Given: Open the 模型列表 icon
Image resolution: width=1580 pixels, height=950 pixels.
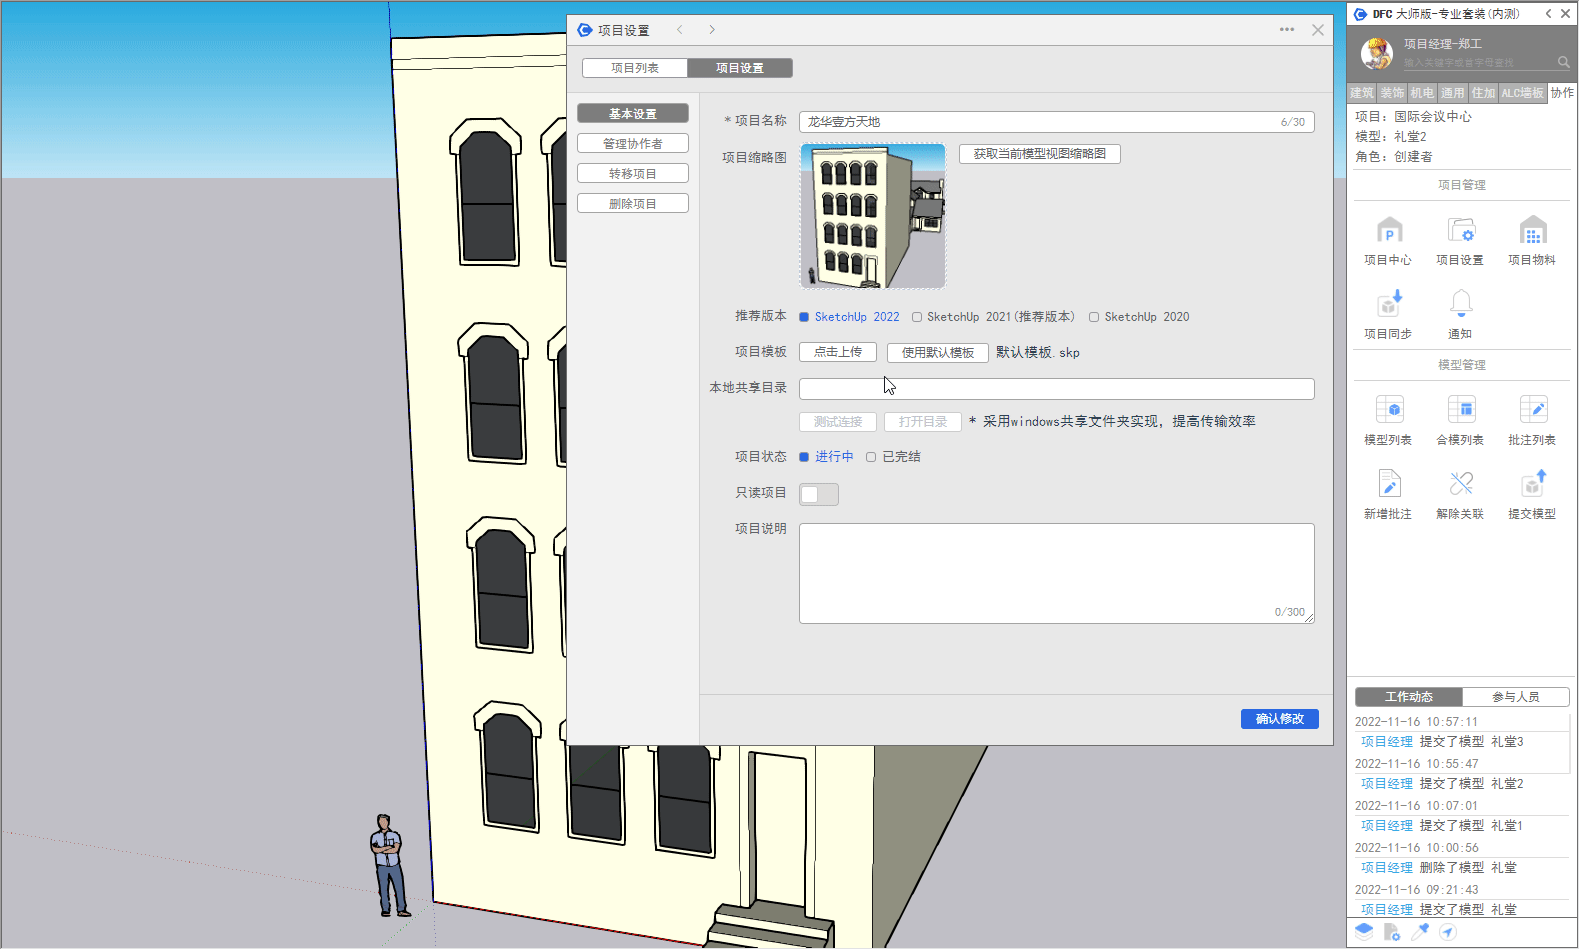Looking at the screenshot, I should [x=1389, y=410].
